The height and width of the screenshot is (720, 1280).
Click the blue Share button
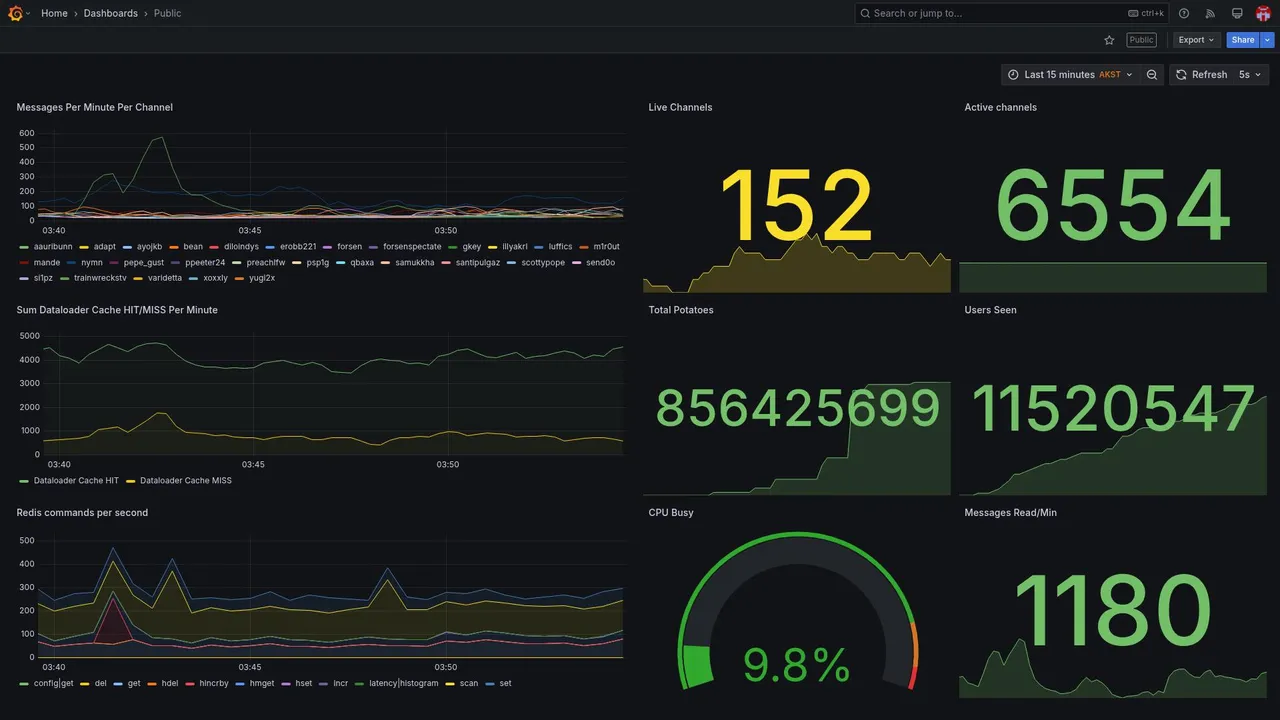click(1243, 40)
